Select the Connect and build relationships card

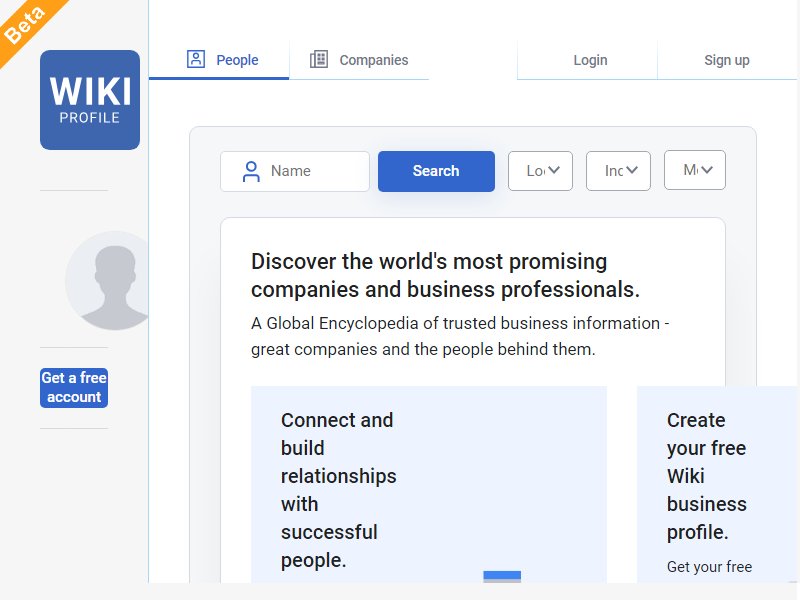click(429, 484)
